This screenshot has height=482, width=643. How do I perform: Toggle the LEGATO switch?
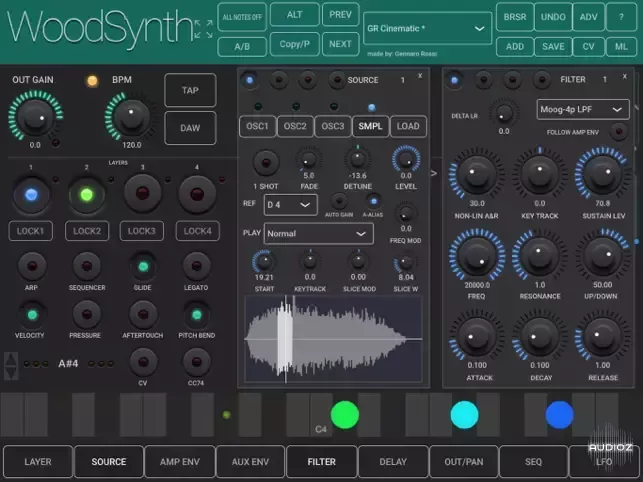(x=196, y=266)
